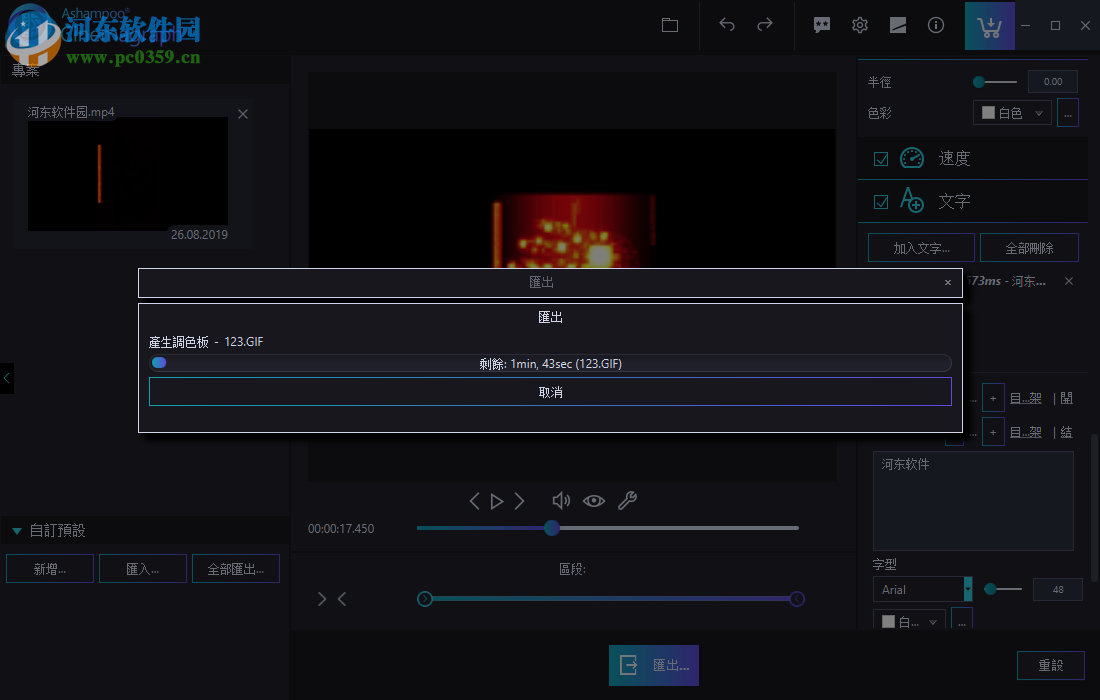Remove the 河东... text entry with X
Image resolution: width=1100 pixels, height=700 pixels.
1068,281
